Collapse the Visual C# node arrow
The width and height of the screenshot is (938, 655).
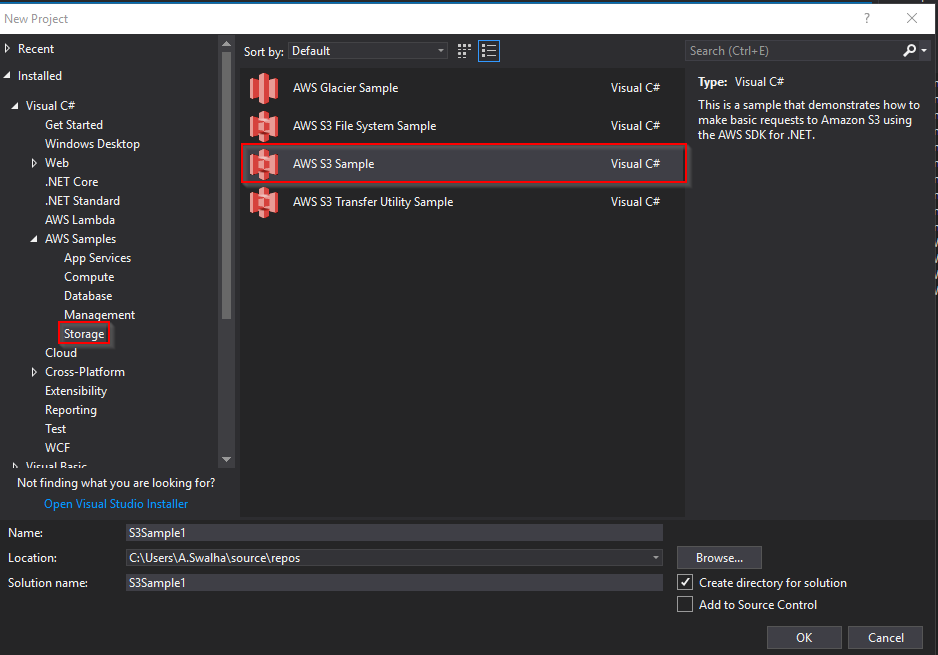tap(15, 106)
